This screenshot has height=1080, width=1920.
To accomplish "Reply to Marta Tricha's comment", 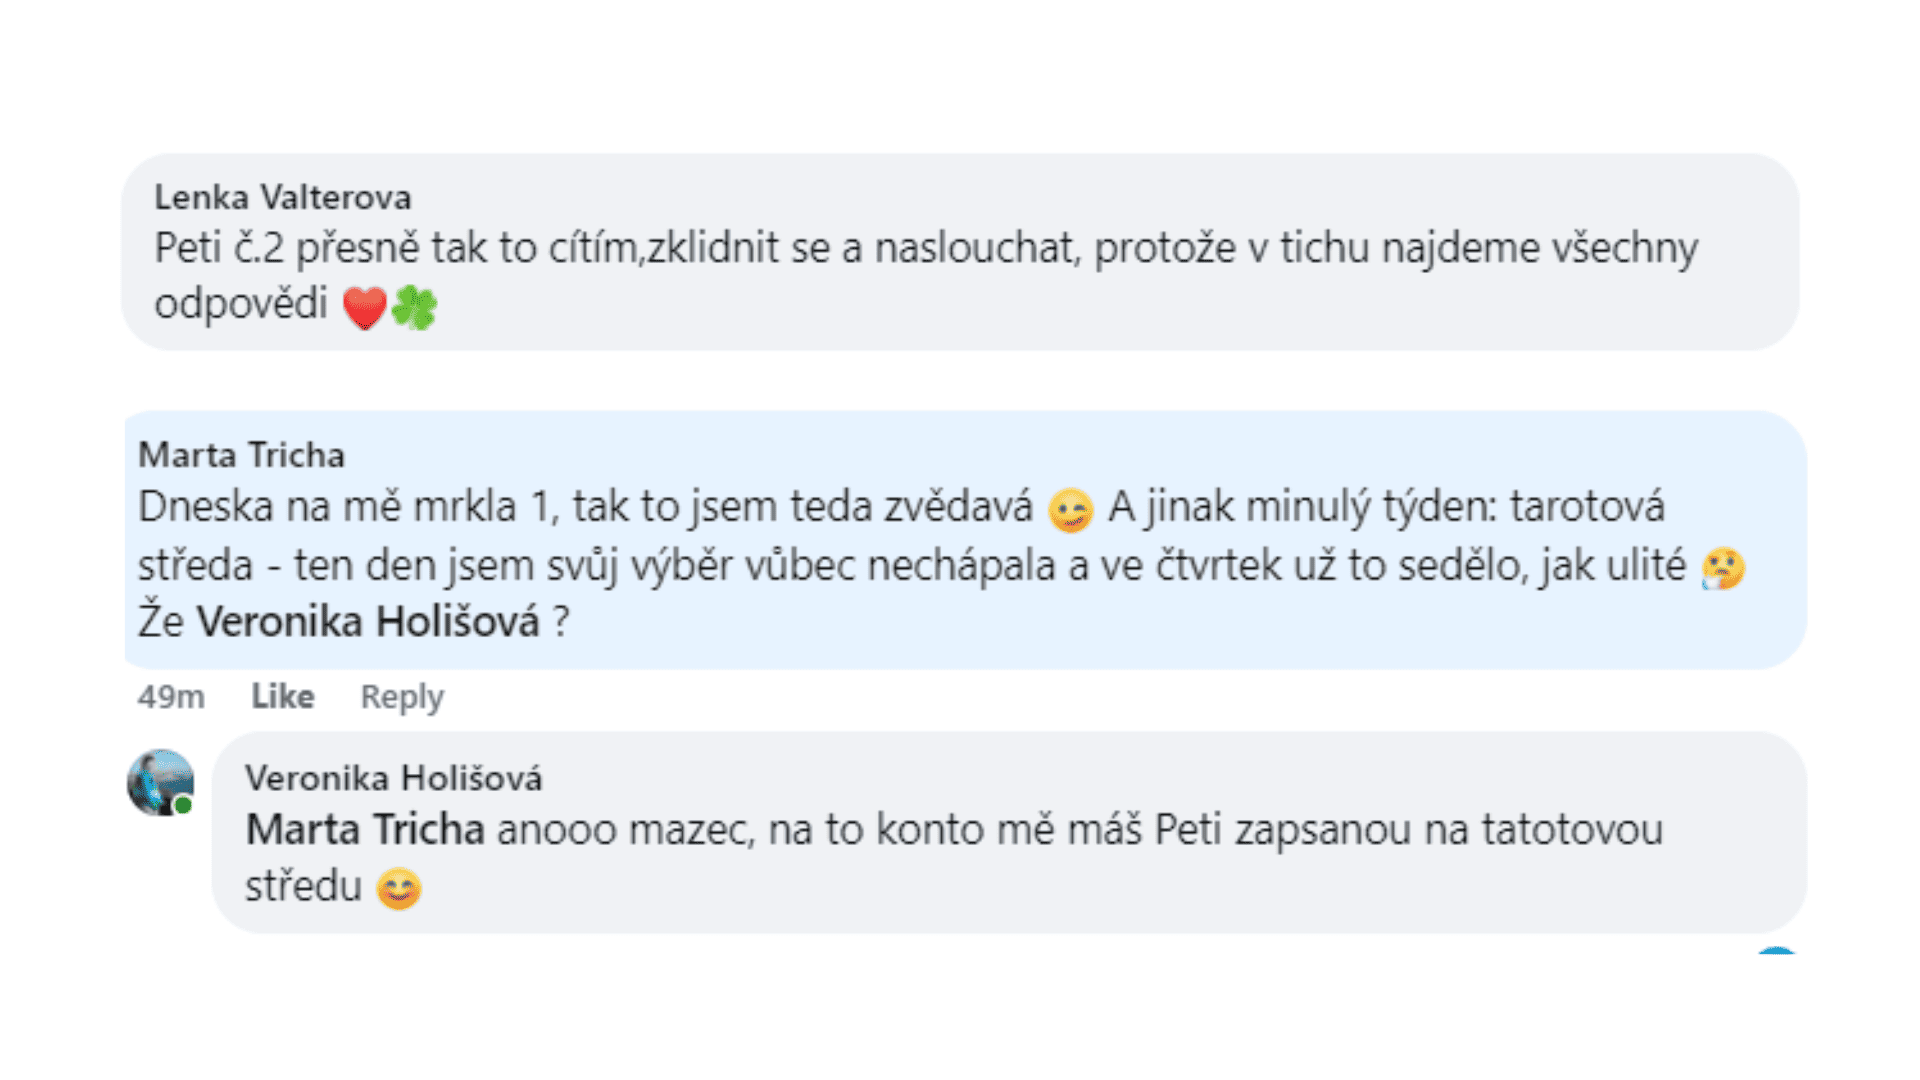I will click(x=402, y=696).
